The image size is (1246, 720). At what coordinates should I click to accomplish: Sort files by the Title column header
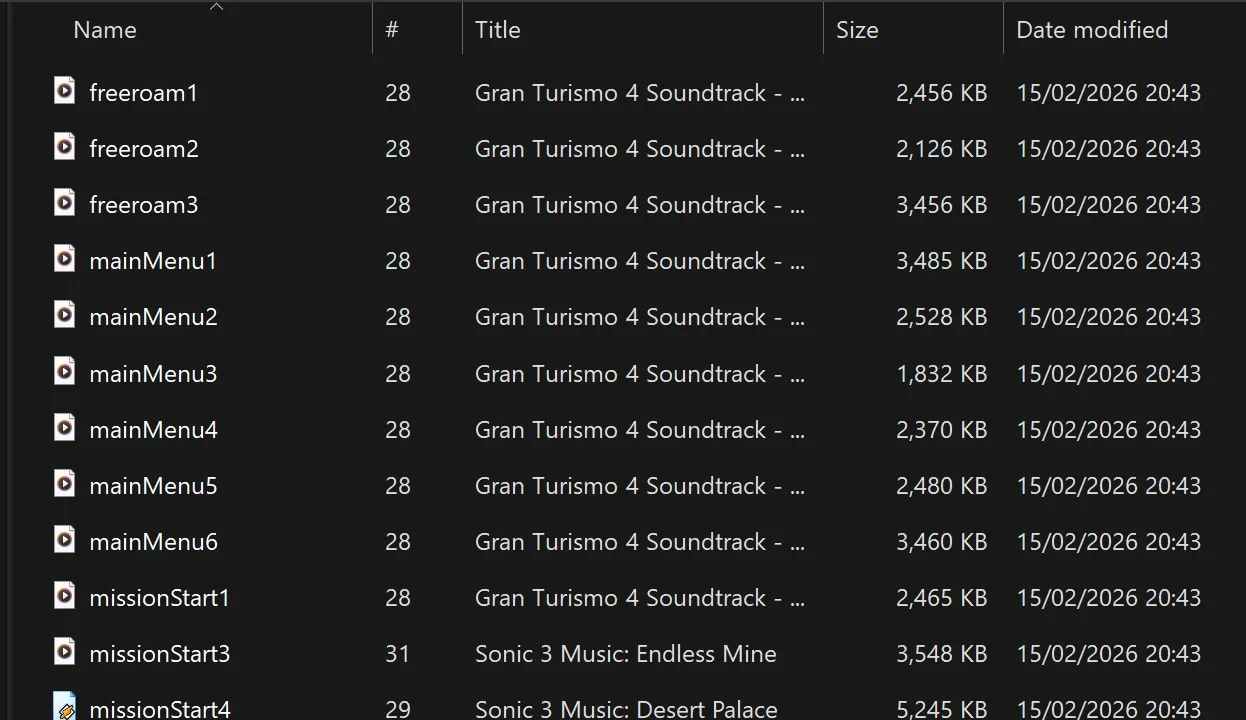pos(498,30)
